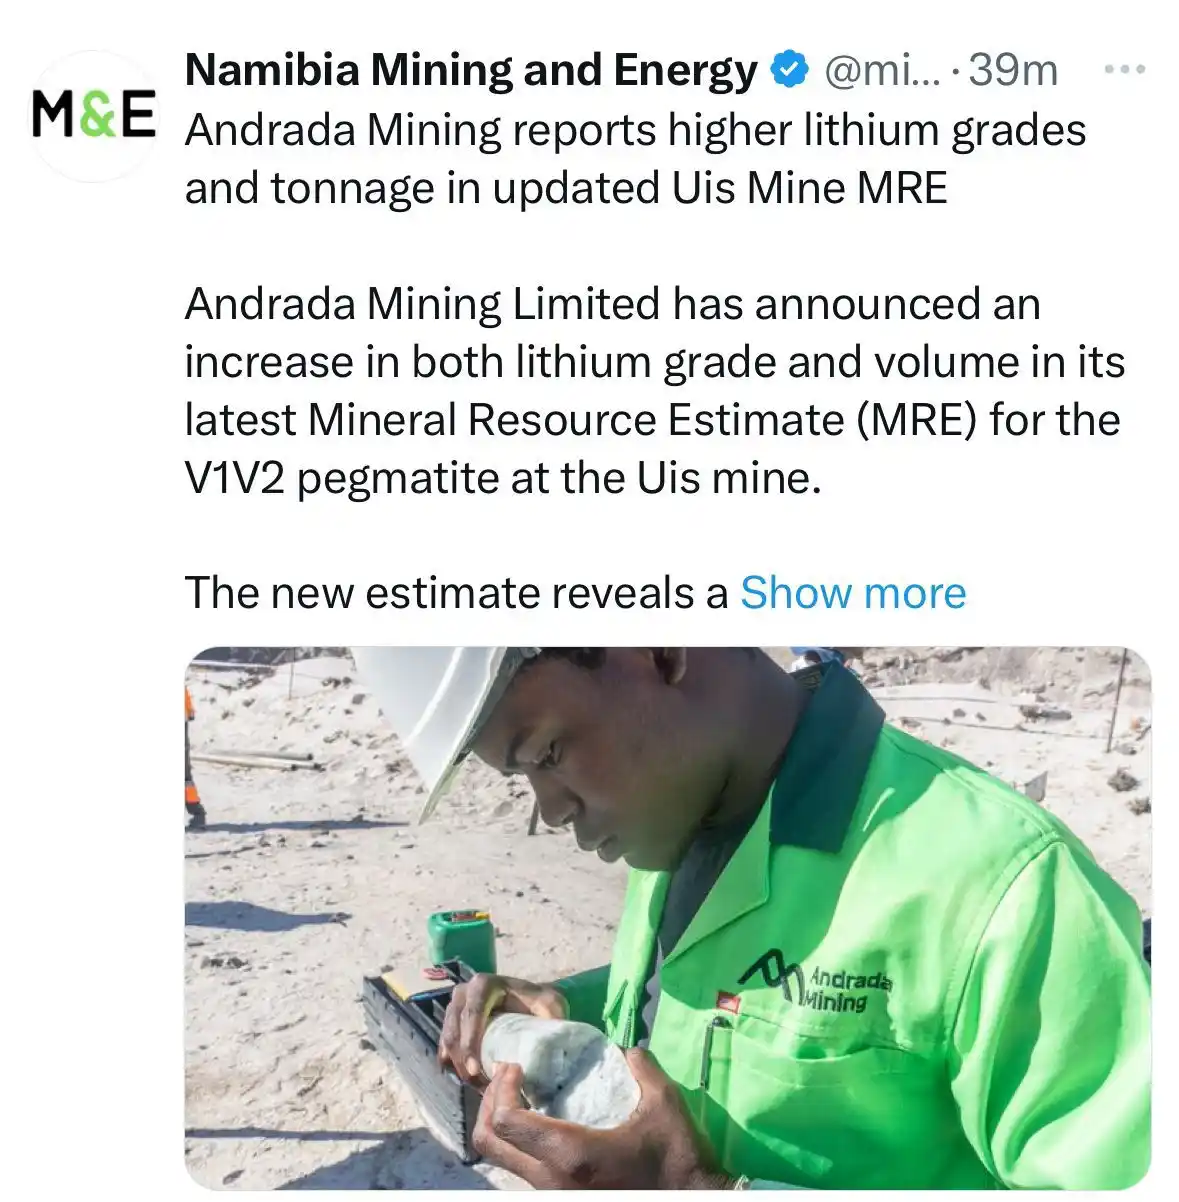Viewport: 1179px width, 1202px height.
Task: Click the blue verification tick next to Namibia Mining
Action: pyautogui.click(x=789, y=68)
